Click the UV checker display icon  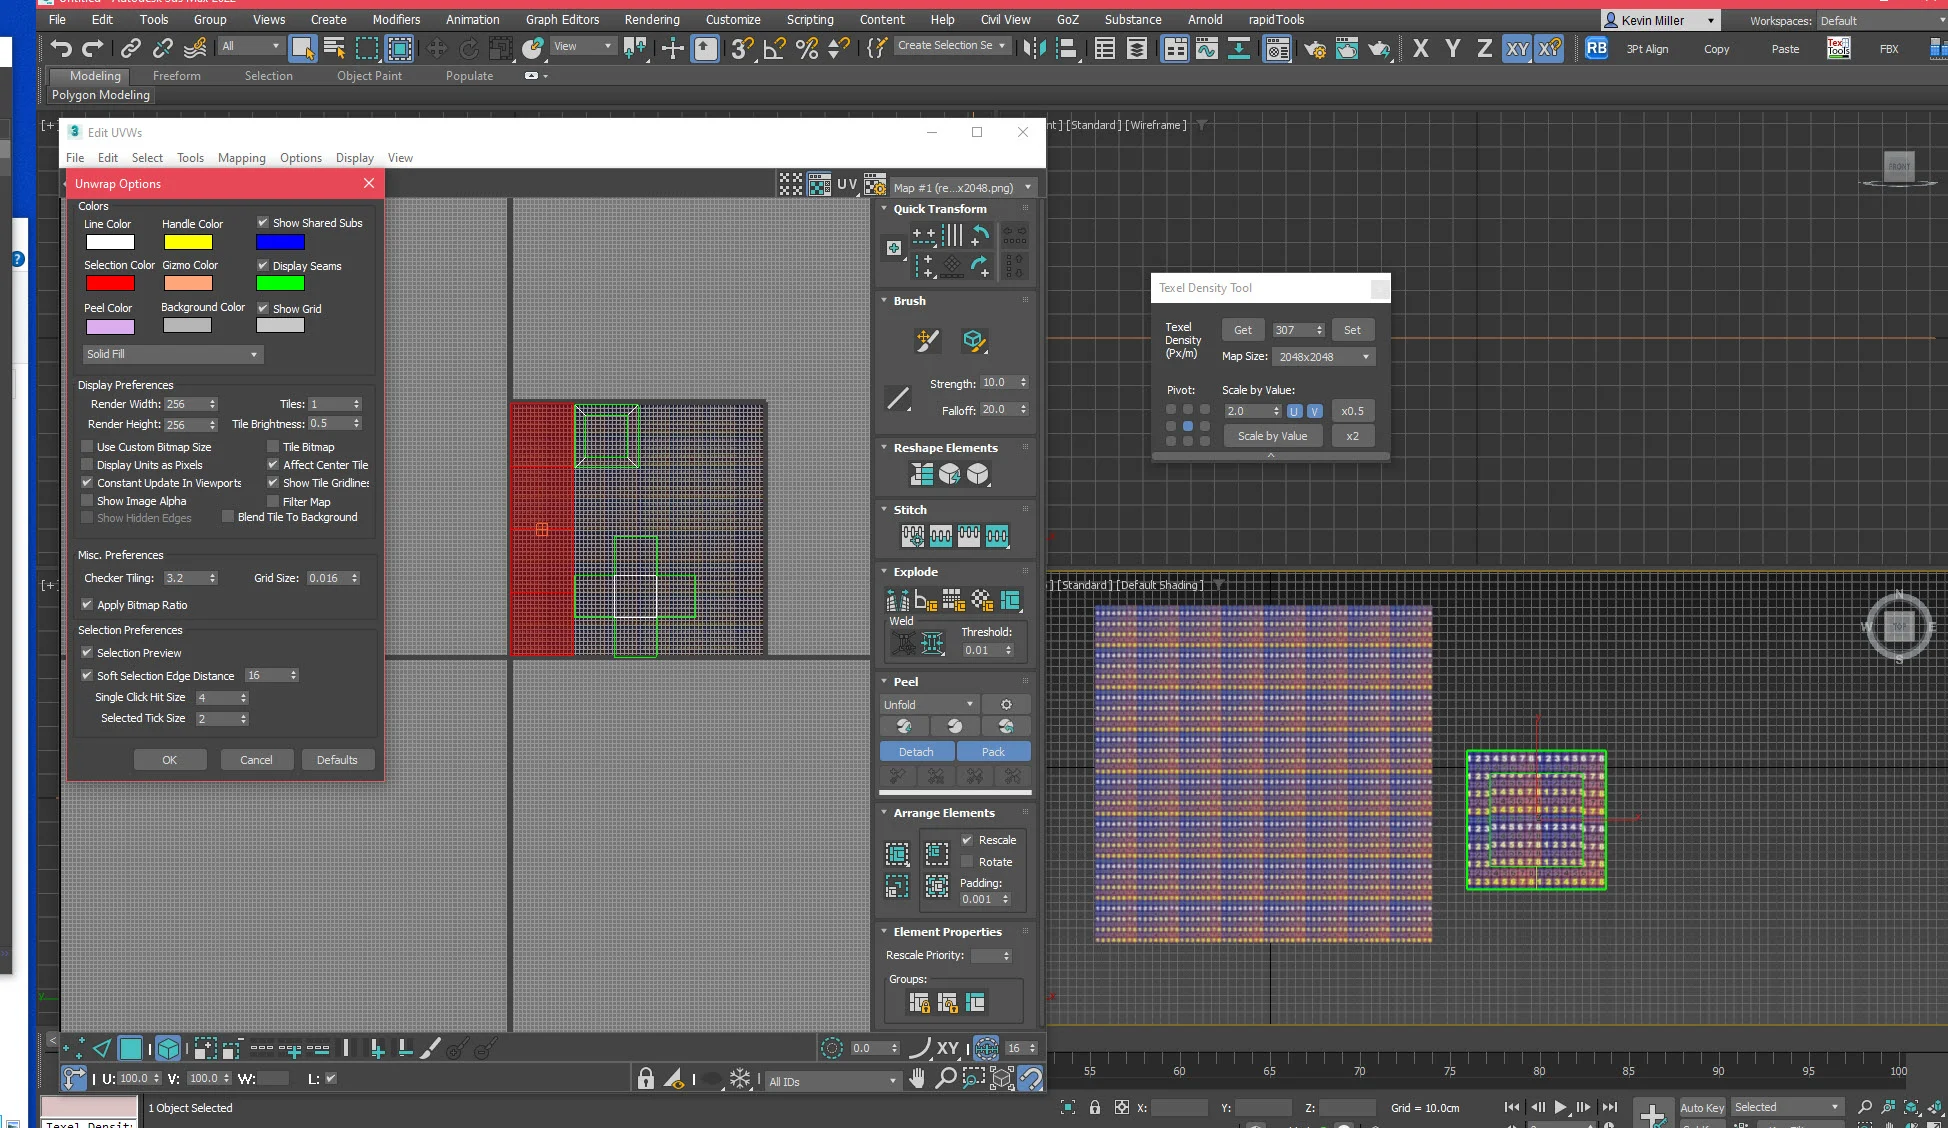819,185
